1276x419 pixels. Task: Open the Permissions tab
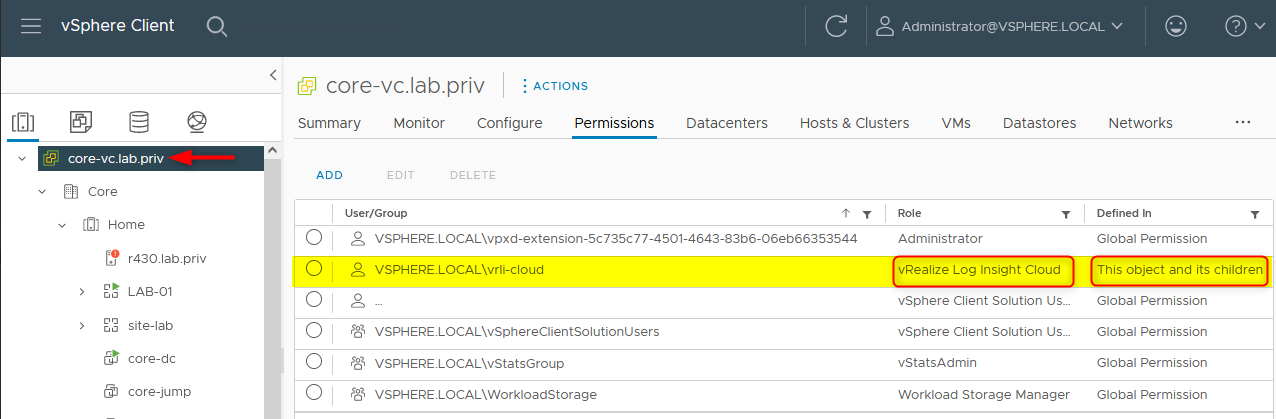pyautogui.click(x=614, y=123)
